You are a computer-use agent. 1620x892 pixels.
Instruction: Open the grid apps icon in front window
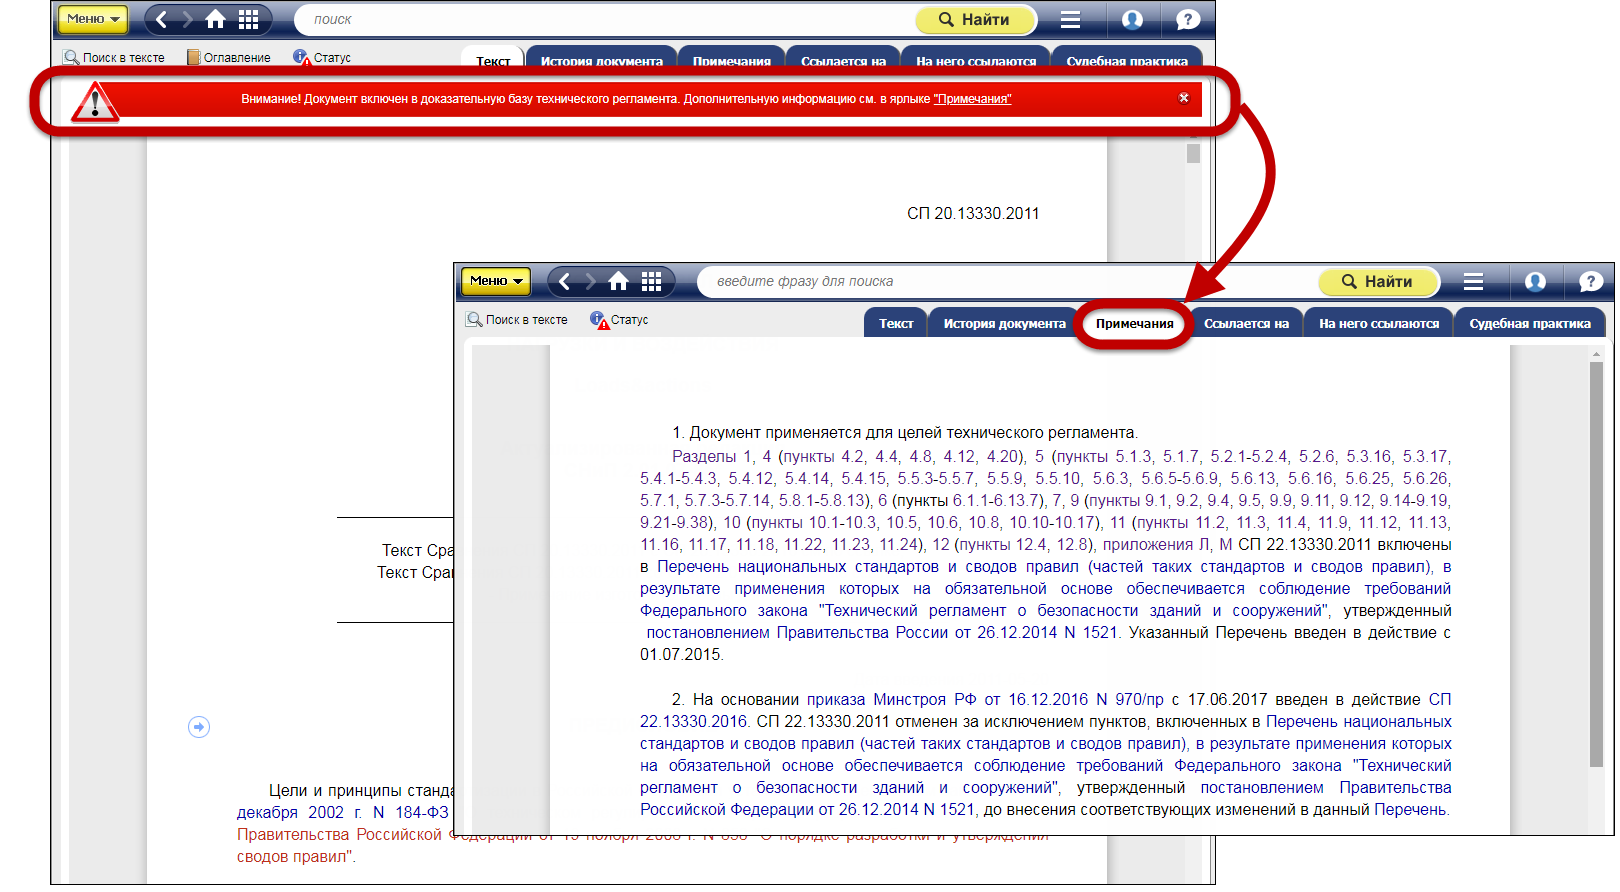(652, 282)
